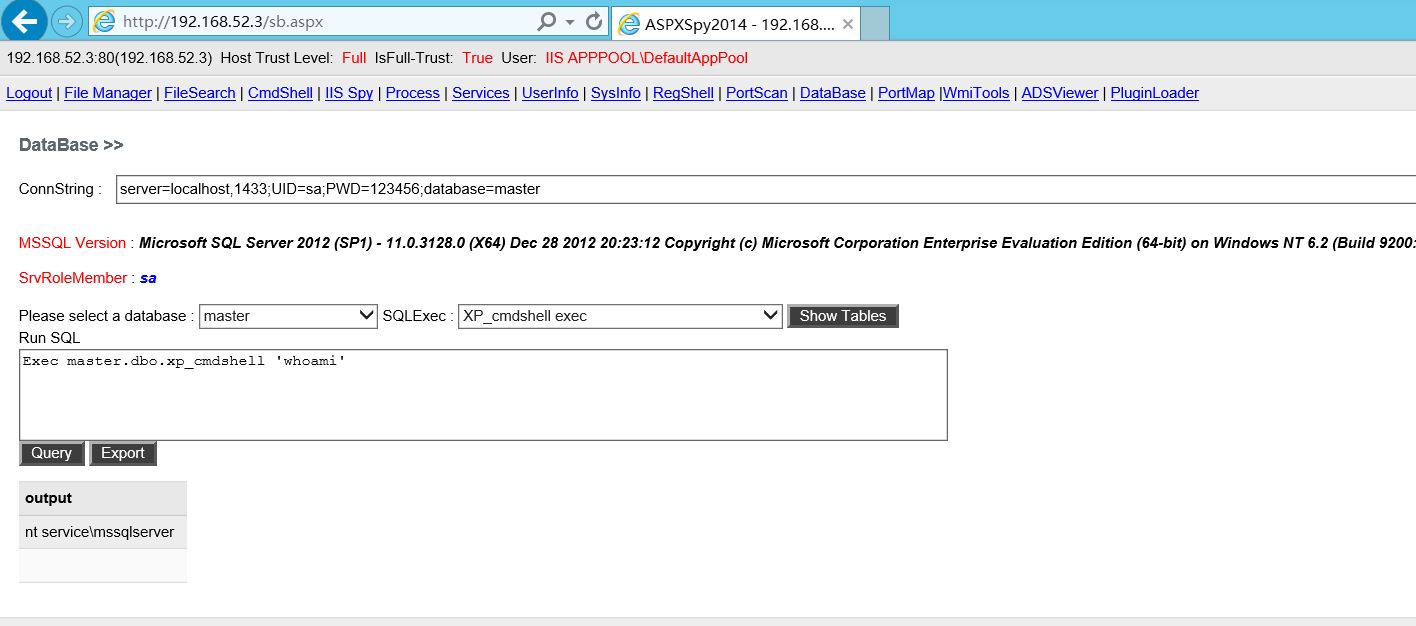This screenshot has width=1416, height=626.
Task: Open a new blank tab
Action: click(875, 24)
